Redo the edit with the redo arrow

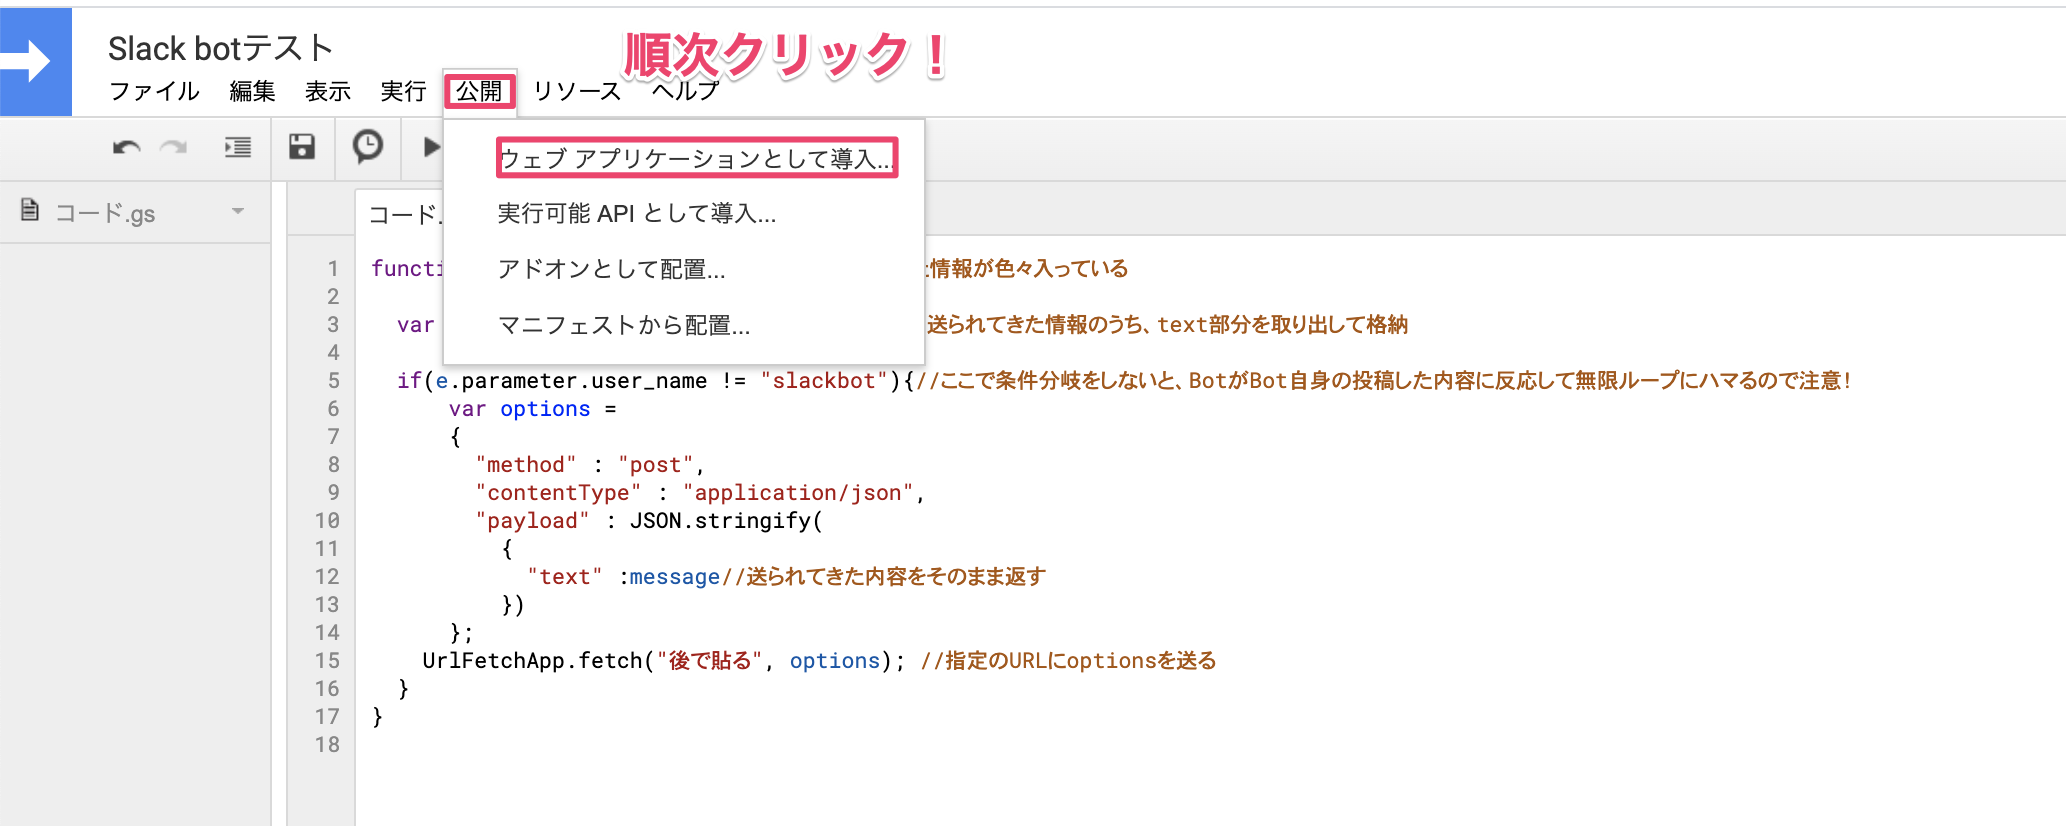point(174,148)
